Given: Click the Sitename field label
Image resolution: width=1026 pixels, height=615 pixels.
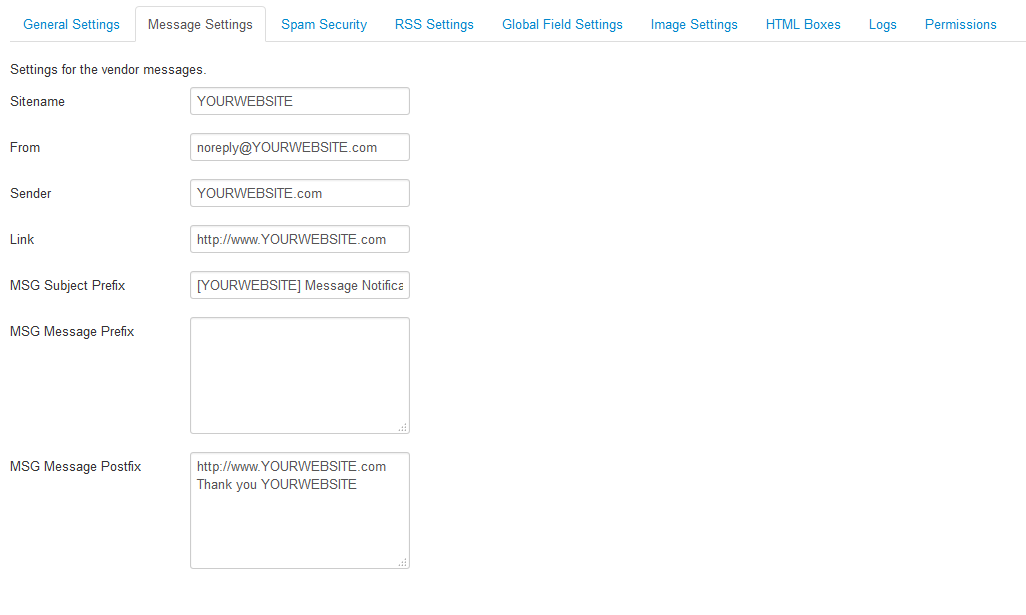Looking at the screenshot, I should (37, 101).
